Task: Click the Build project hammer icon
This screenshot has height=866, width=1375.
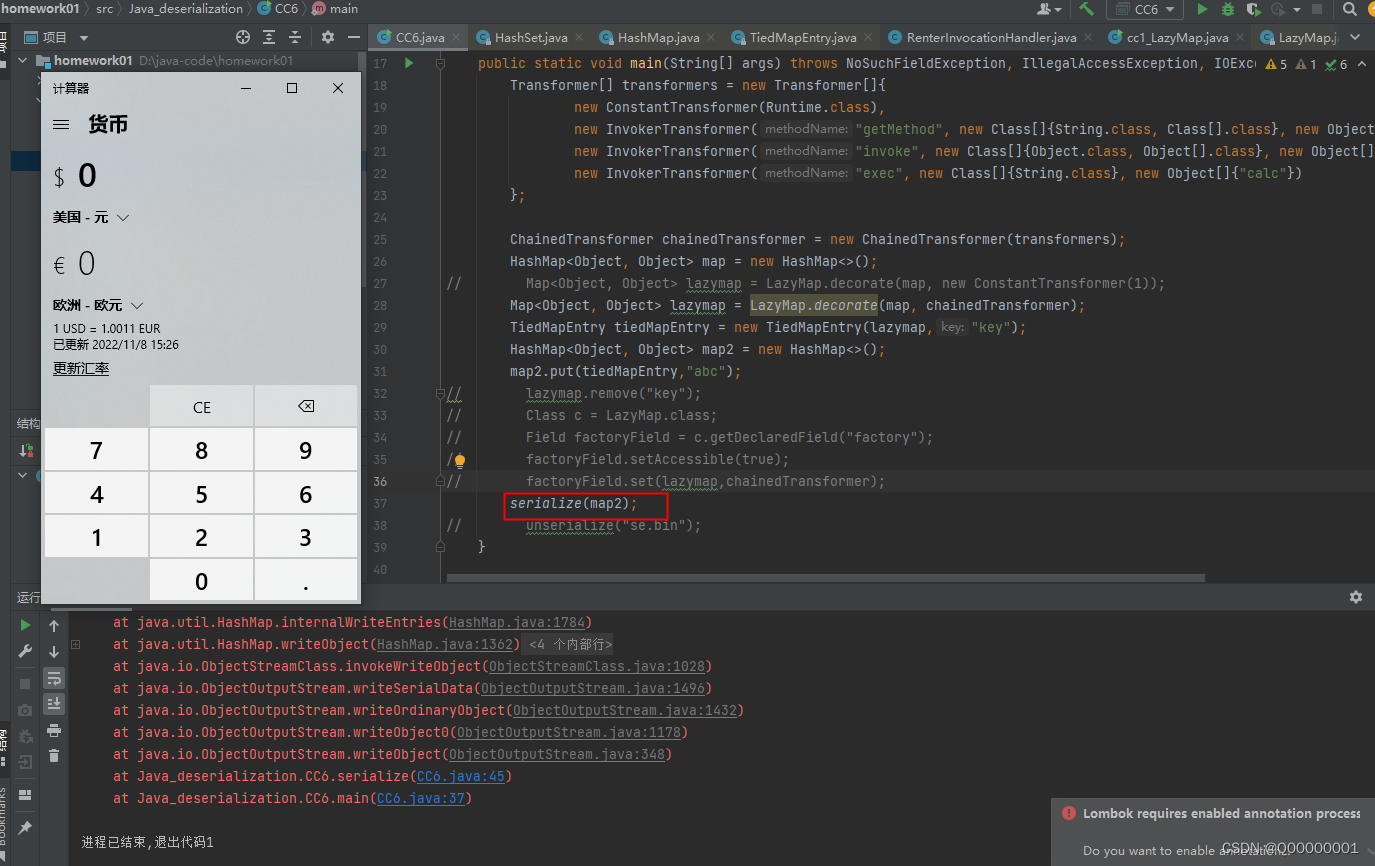Action: click(1086, 9)
